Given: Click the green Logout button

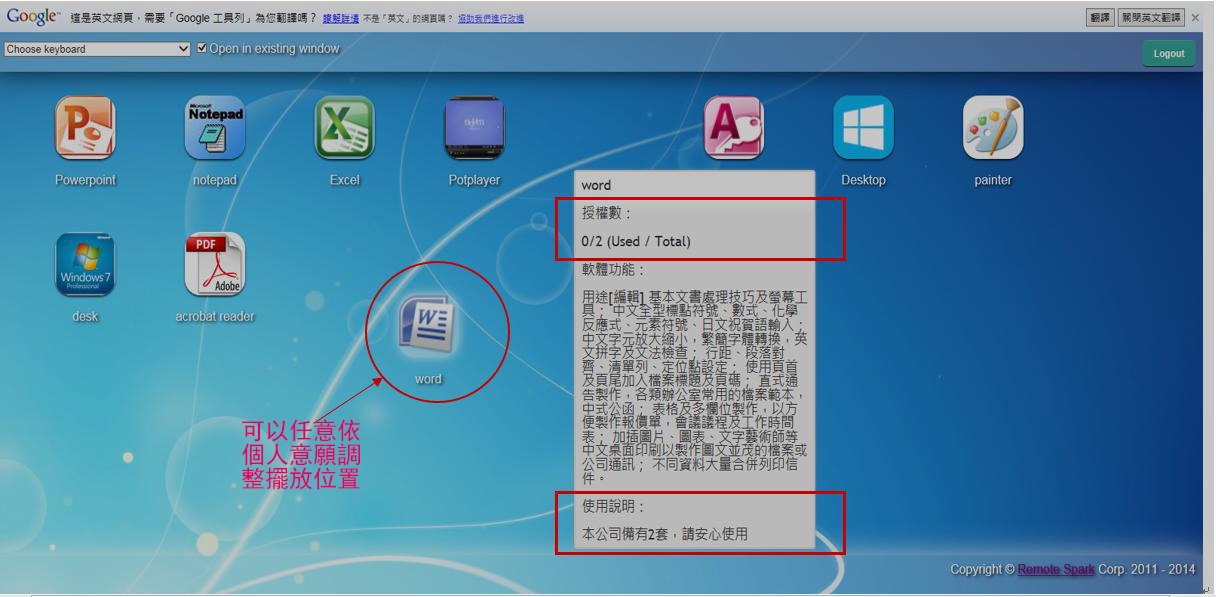Looking at the screenshot, I should [1168, 54].
